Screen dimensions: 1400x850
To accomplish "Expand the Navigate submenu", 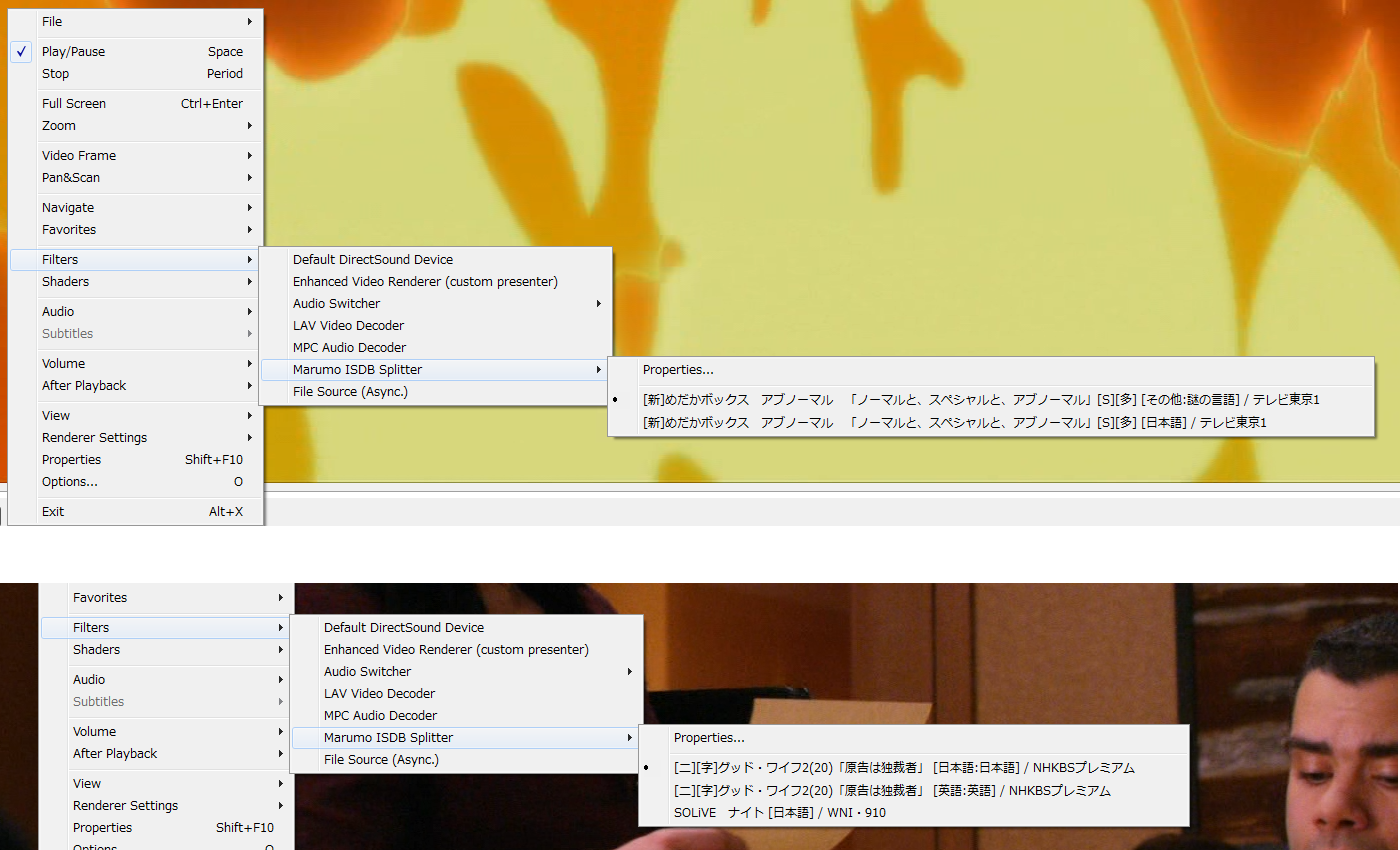I will pos(68,208).
